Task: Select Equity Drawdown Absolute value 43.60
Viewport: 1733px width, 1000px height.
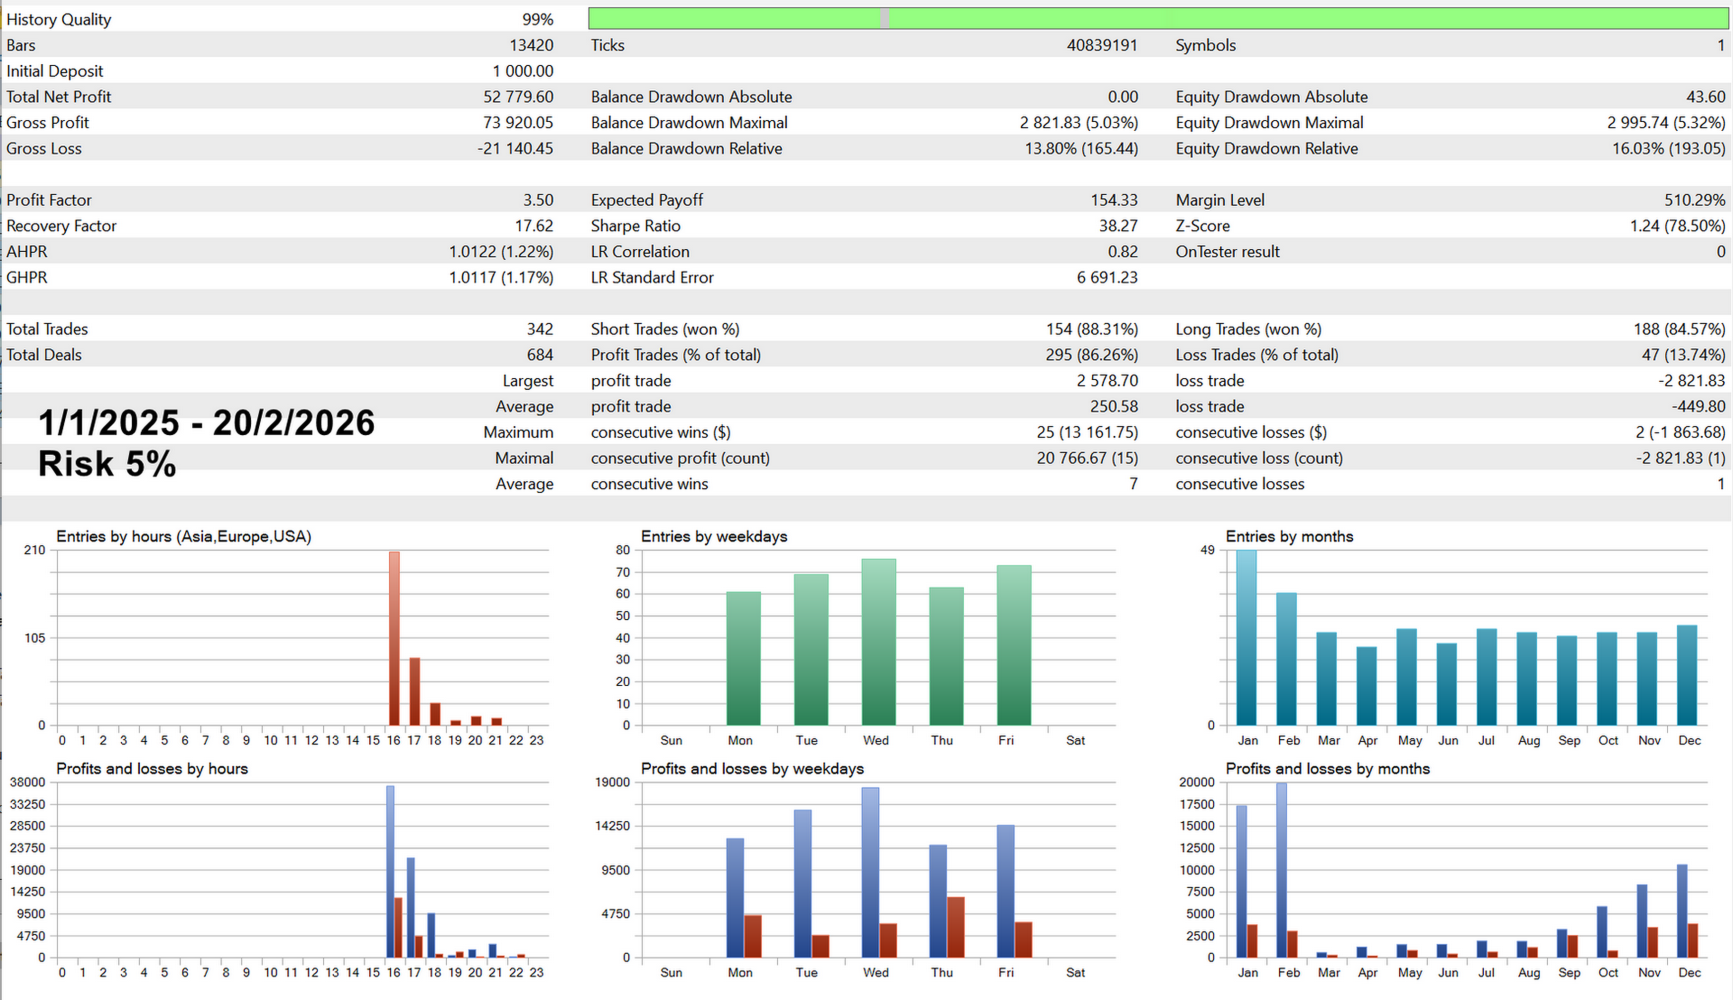Action: (1705, 97)
